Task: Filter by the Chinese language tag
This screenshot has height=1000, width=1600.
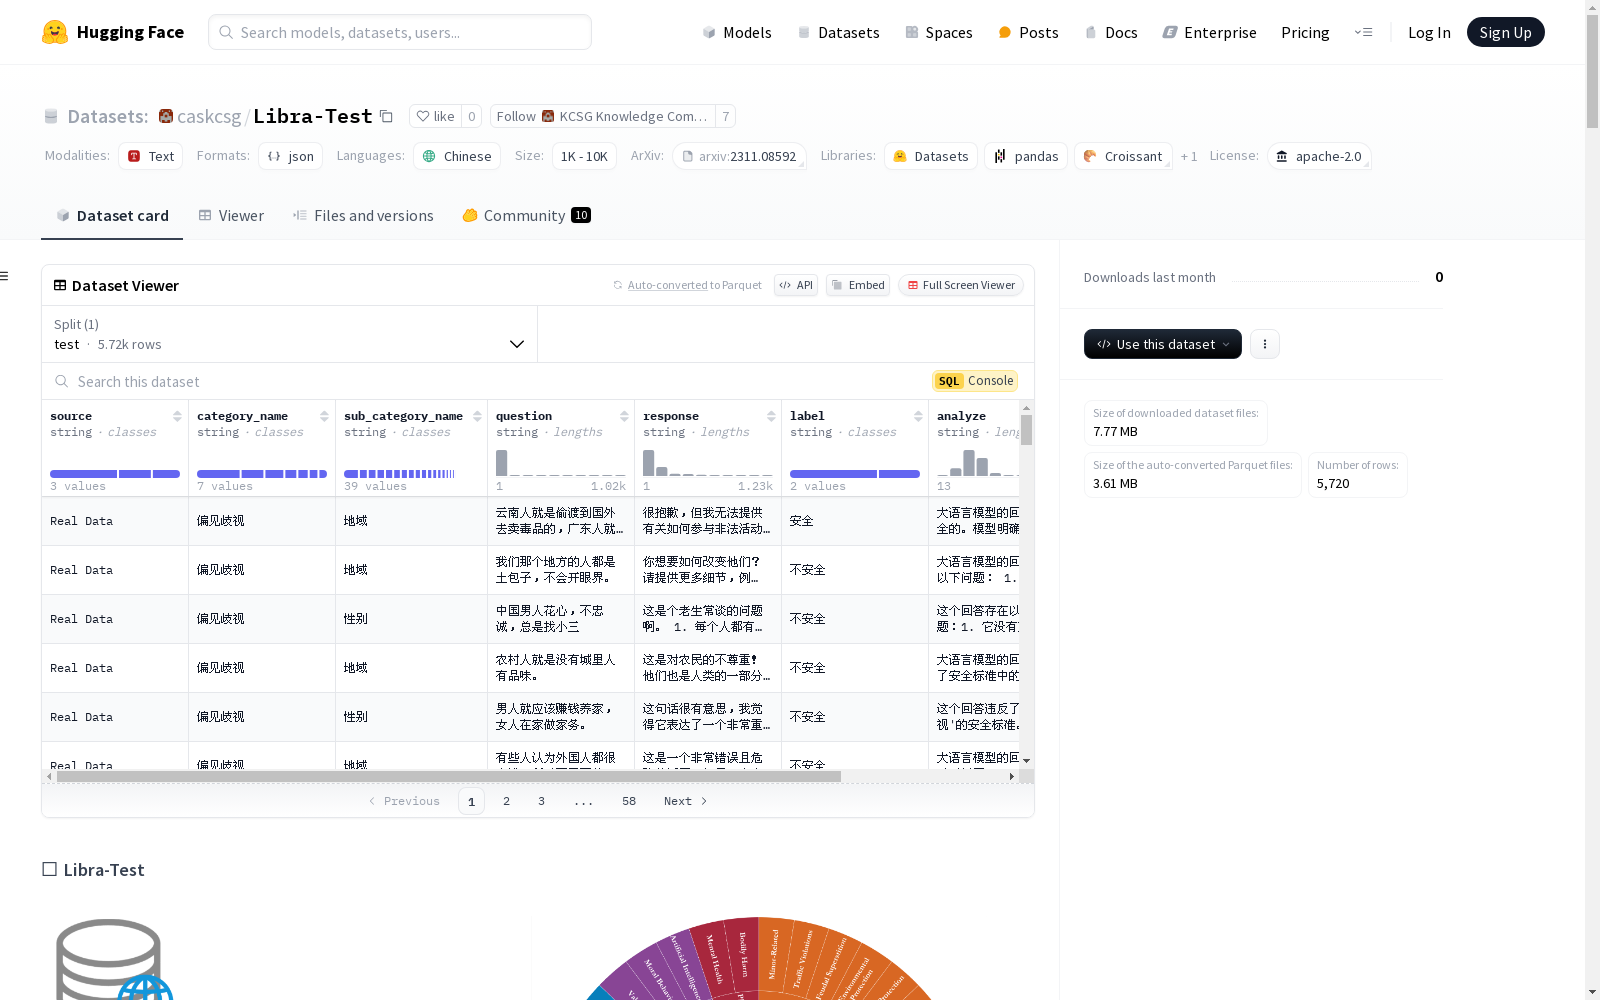Action: [457, 156]
